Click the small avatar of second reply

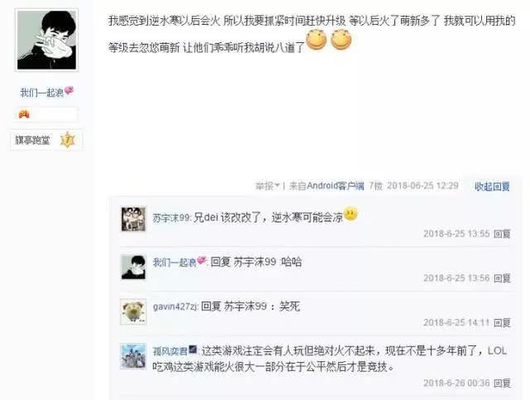pos(134,267)
